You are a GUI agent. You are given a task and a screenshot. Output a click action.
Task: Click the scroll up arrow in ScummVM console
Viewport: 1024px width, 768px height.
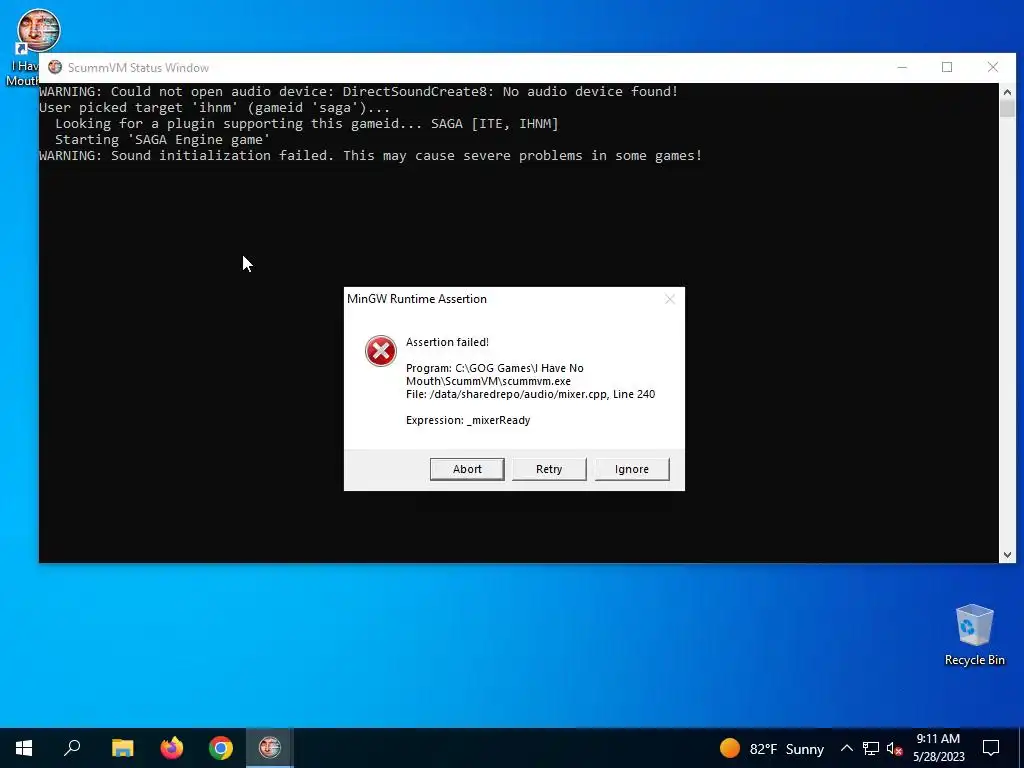pos(1007,92)
